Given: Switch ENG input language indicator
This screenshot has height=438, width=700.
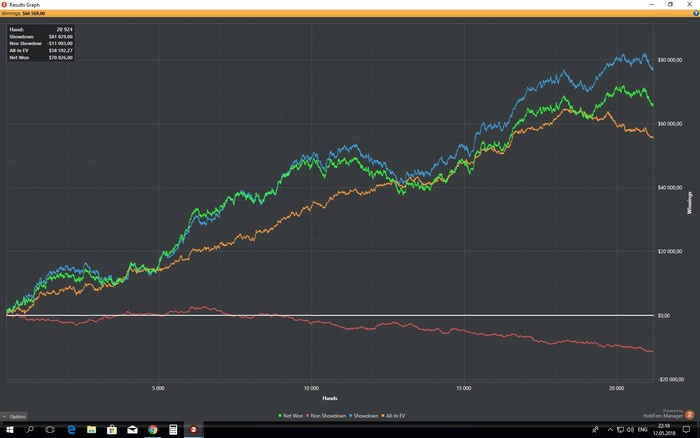Looking at the screenshot, I should [x=642, y=430].
